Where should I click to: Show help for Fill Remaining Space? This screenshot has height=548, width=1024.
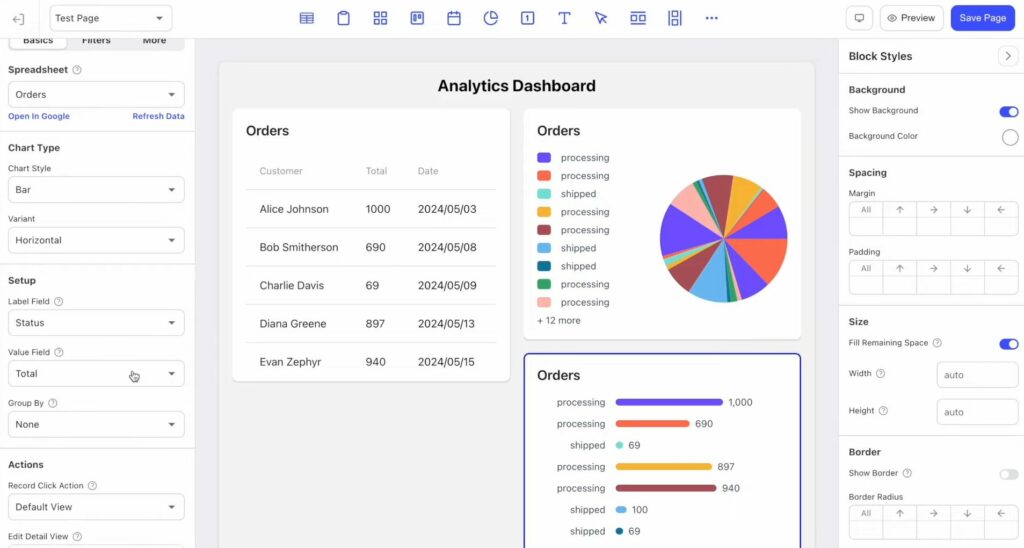click(x=937, y=343)
